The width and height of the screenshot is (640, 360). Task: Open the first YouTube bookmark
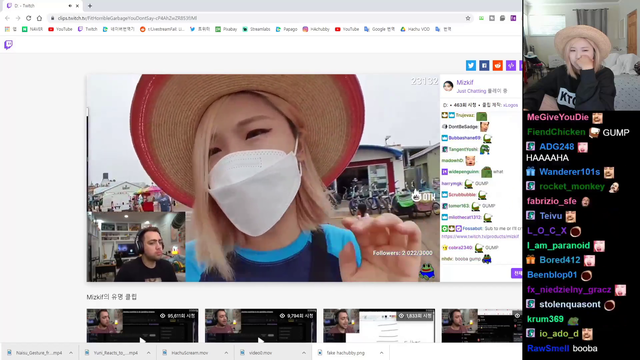[60, 29]
